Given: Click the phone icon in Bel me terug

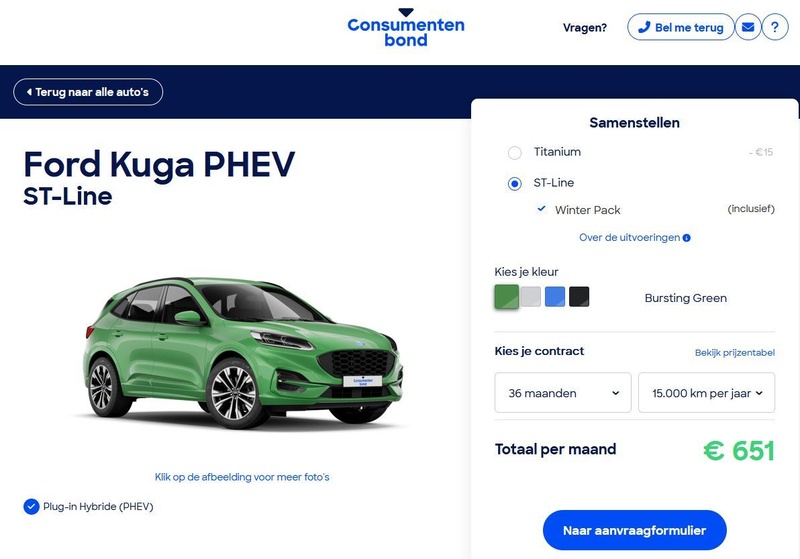Looking at the screenshot, I should 644,27.
